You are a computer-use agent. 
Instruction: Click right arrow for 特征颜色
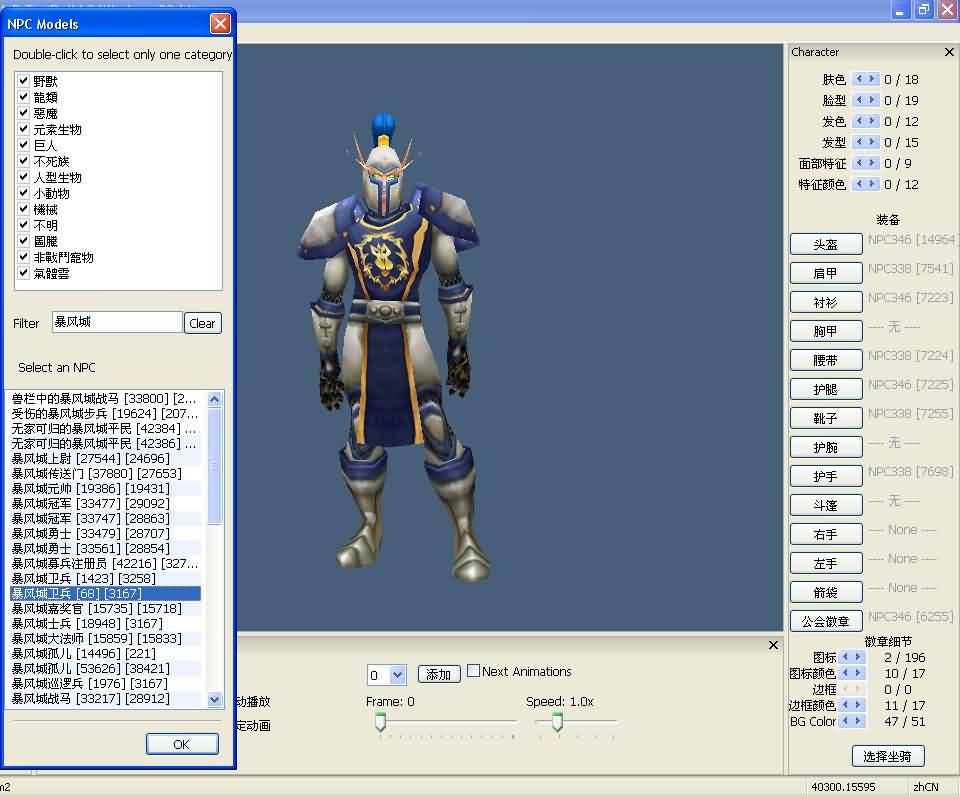[x=872, y=184]
